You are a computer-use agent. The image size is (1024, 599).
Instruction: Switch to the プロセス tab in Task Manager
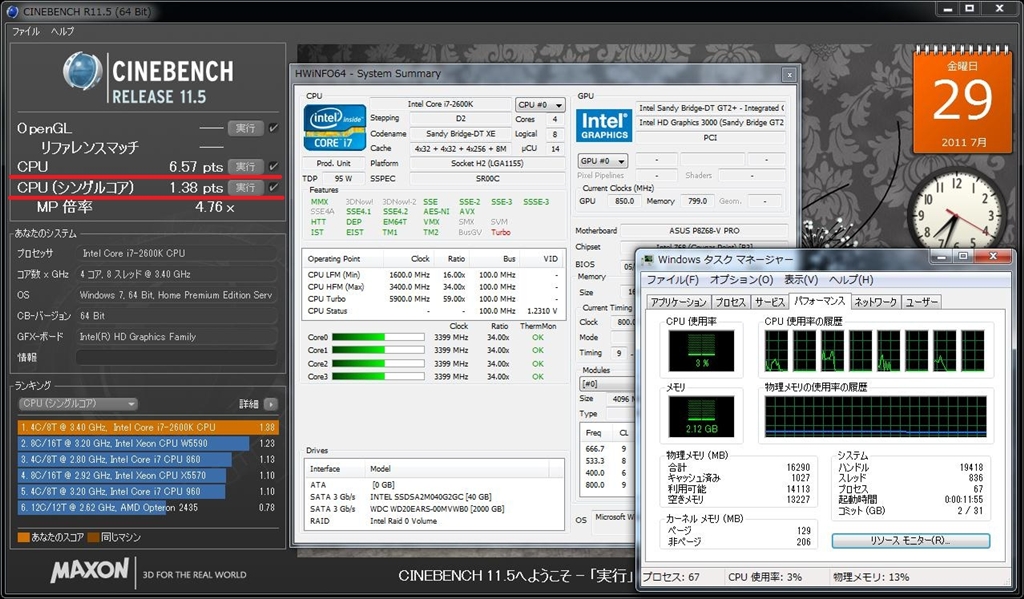click(730, 302)
